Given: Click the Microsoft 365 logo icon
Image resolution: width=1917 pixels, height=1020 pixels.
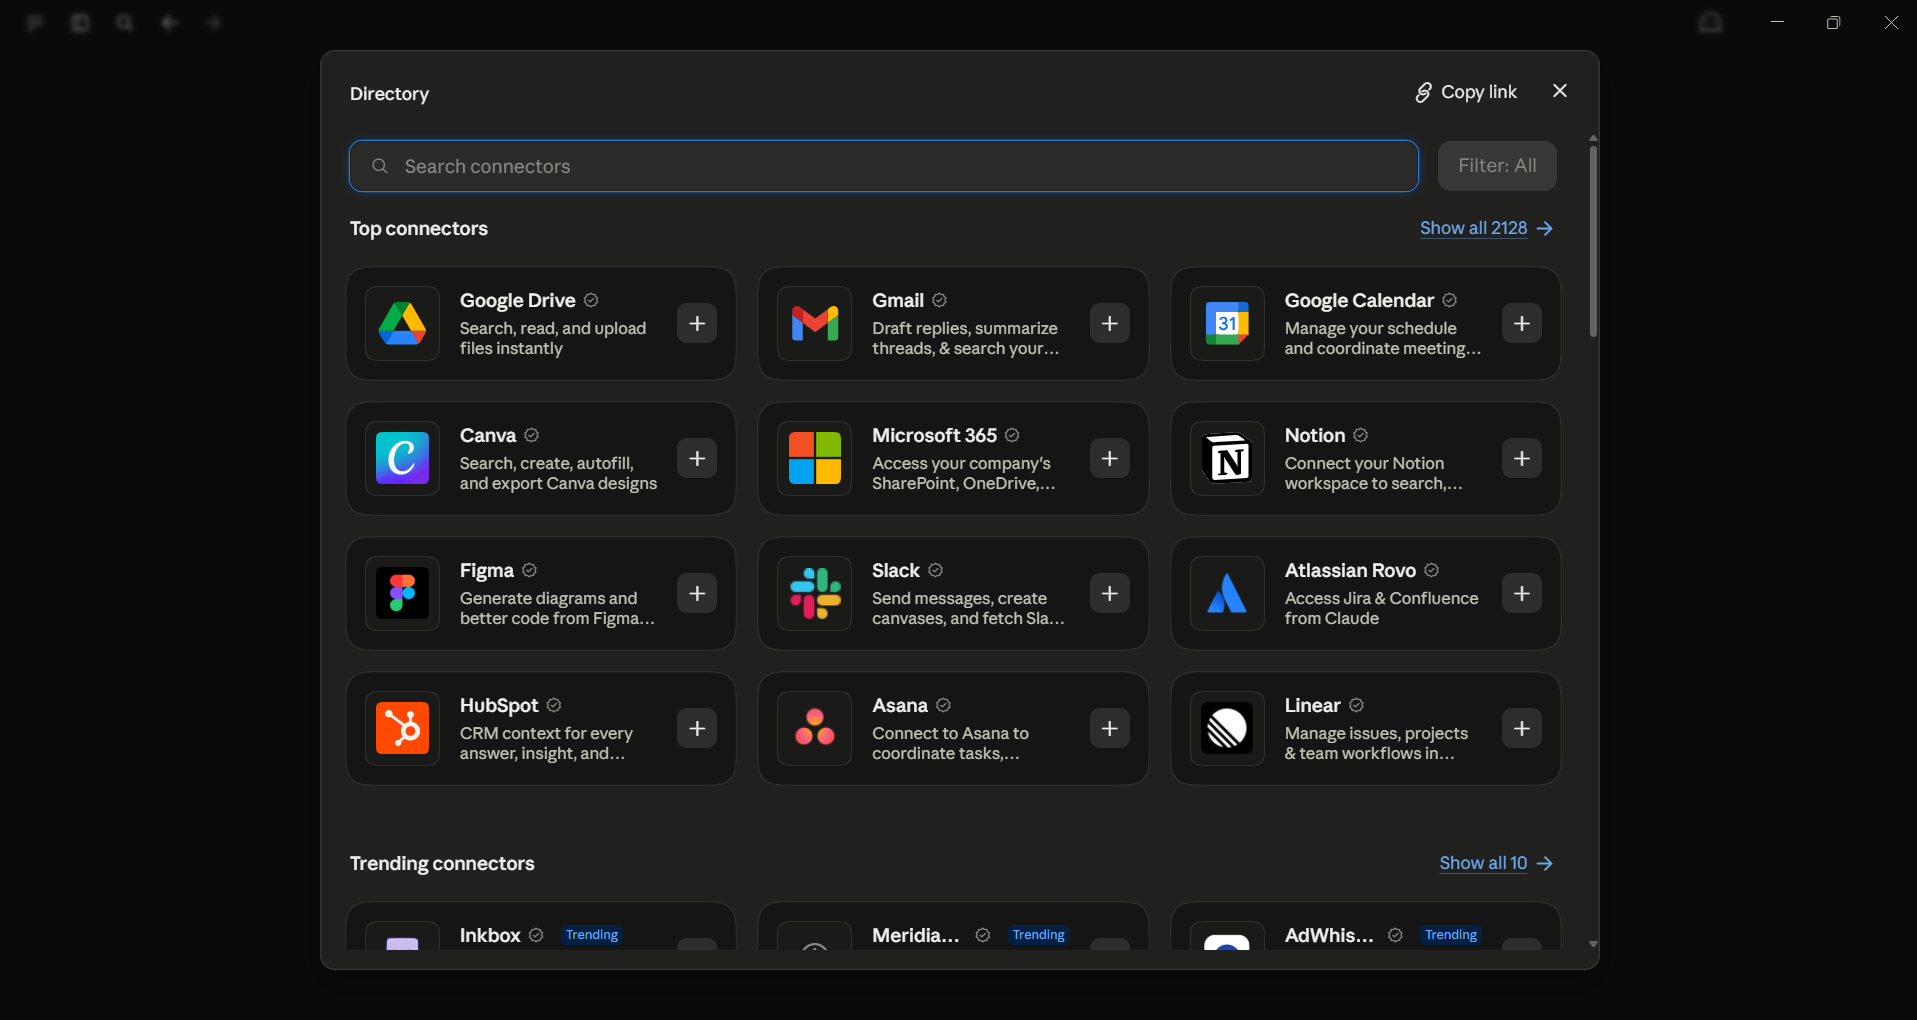Looking at the screenshot, I should click(x=815, y=458).
